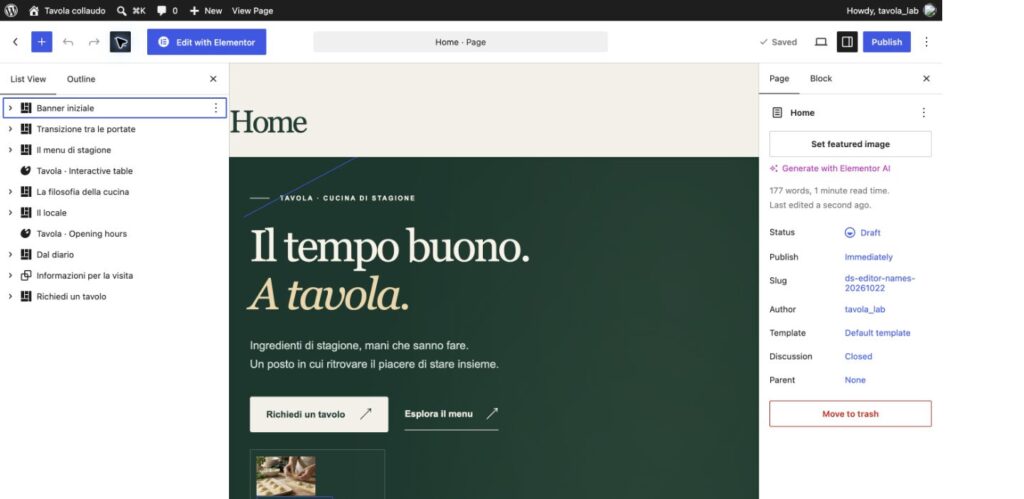Click Tavola - Opening hours block icon
Viewport: 1024px width, 499px height.
pyautogui.click(x=26, y=233)
